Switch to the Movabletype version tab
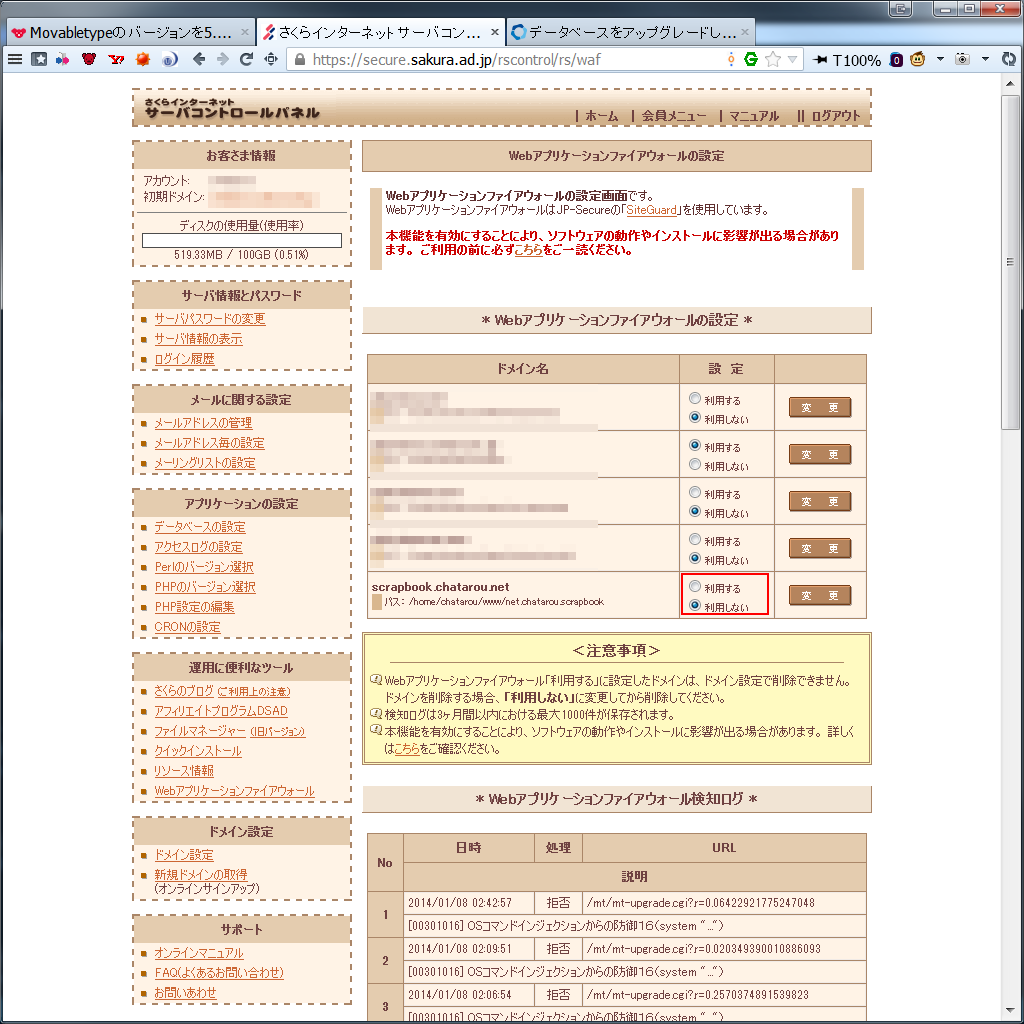 click(131, 32)
